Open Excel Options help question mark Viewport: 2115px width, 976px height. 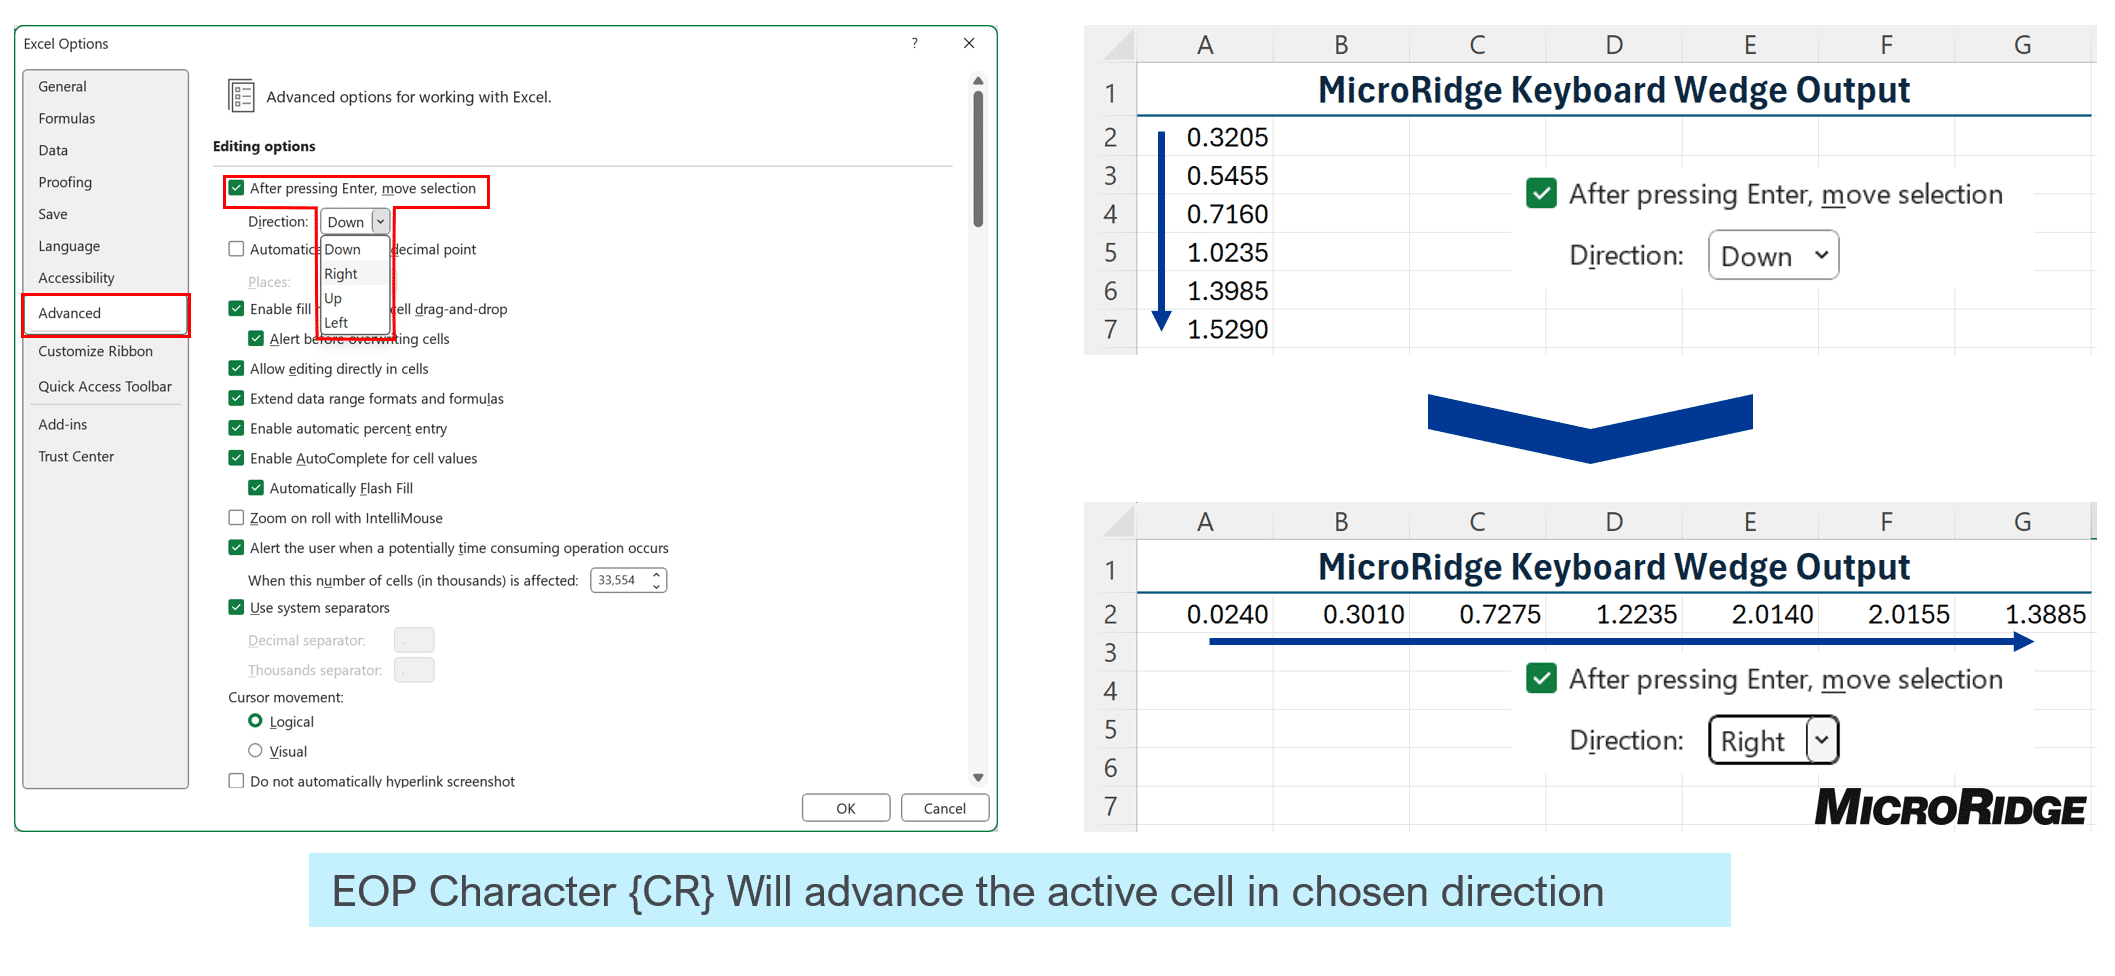click(x=914, y=43)
